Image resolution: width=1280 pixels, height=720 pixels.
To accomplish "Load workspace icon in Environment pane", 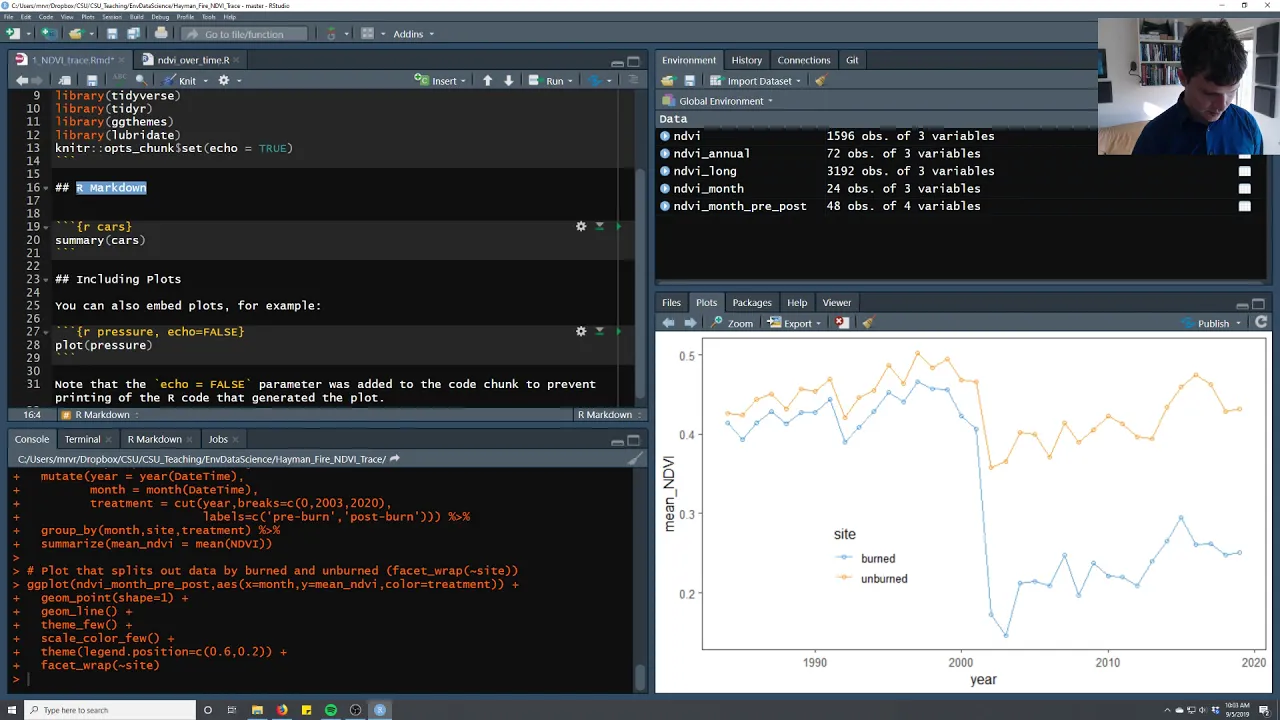I will pos(668,81).
